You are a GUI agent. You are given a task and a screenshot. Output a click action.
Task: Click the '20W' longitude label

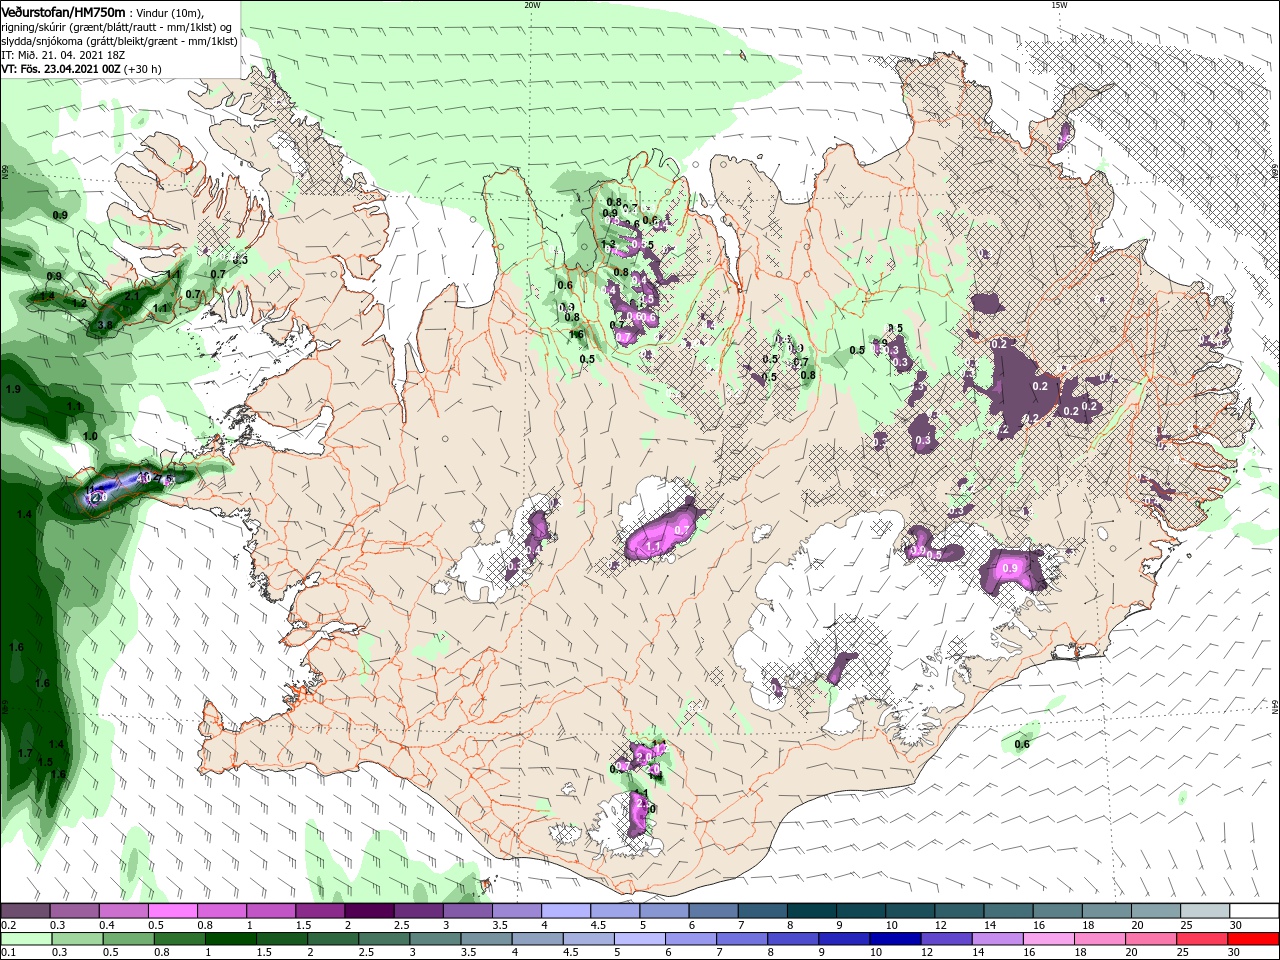[x=532, y=5]
